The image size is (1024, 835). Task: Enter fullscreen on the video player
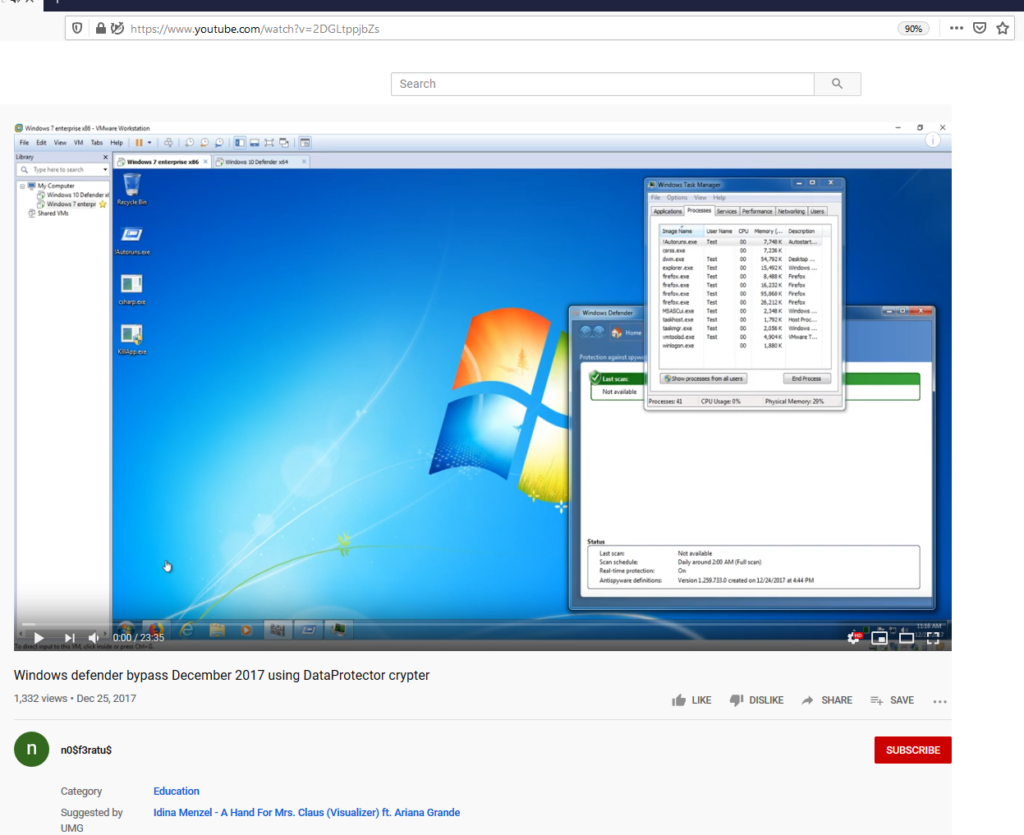(933, 638)
